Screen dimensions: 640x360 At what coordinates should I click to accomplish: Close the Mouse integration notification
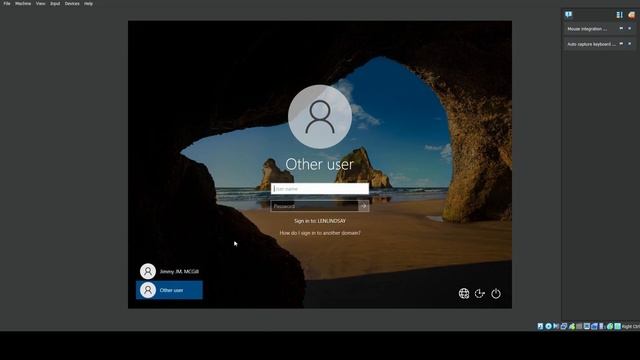(x=629, y=29)
